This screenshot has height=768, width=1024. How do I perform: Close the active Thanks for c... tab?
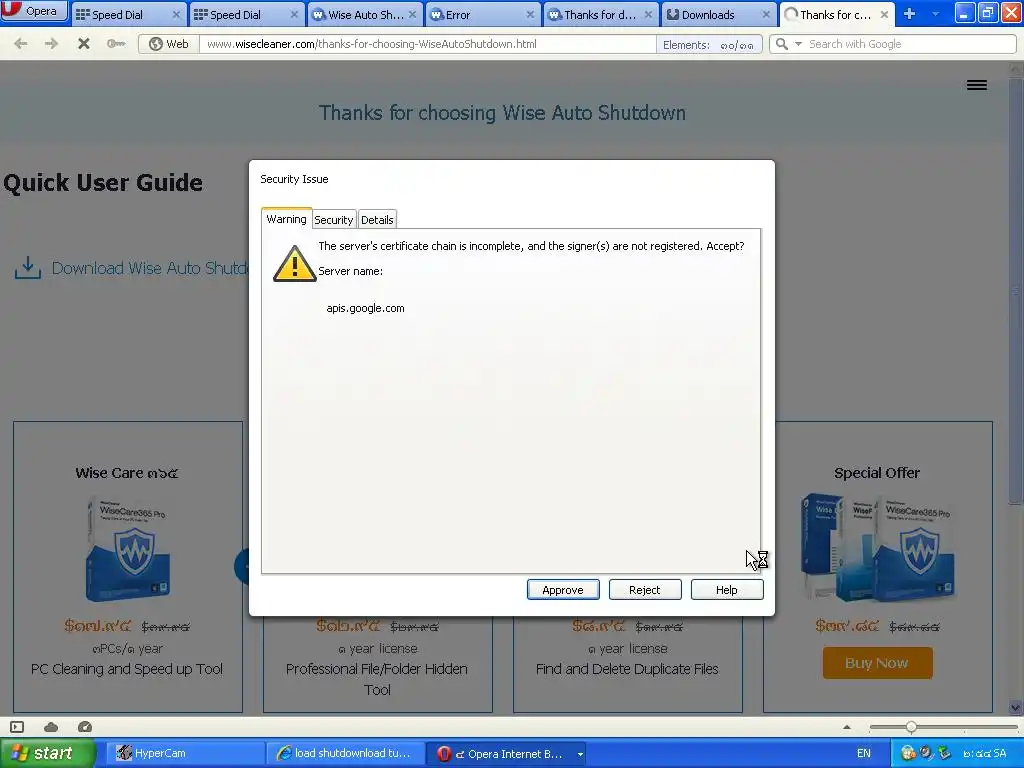[x=884, y=14]
